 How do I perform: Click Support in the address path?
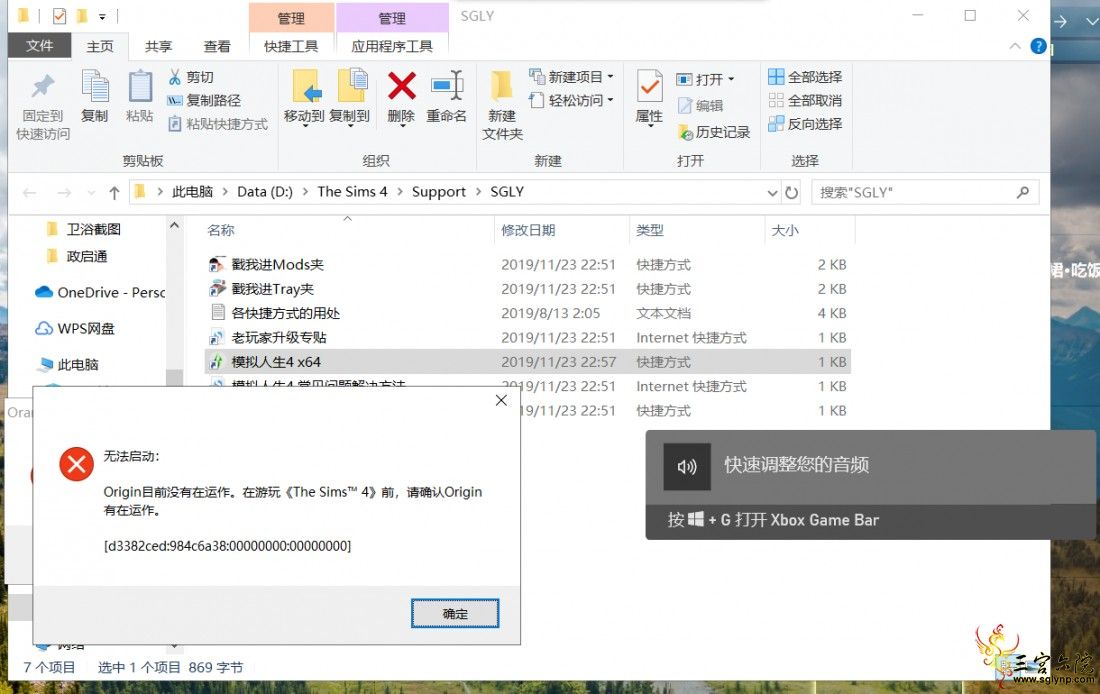[438, 192]
